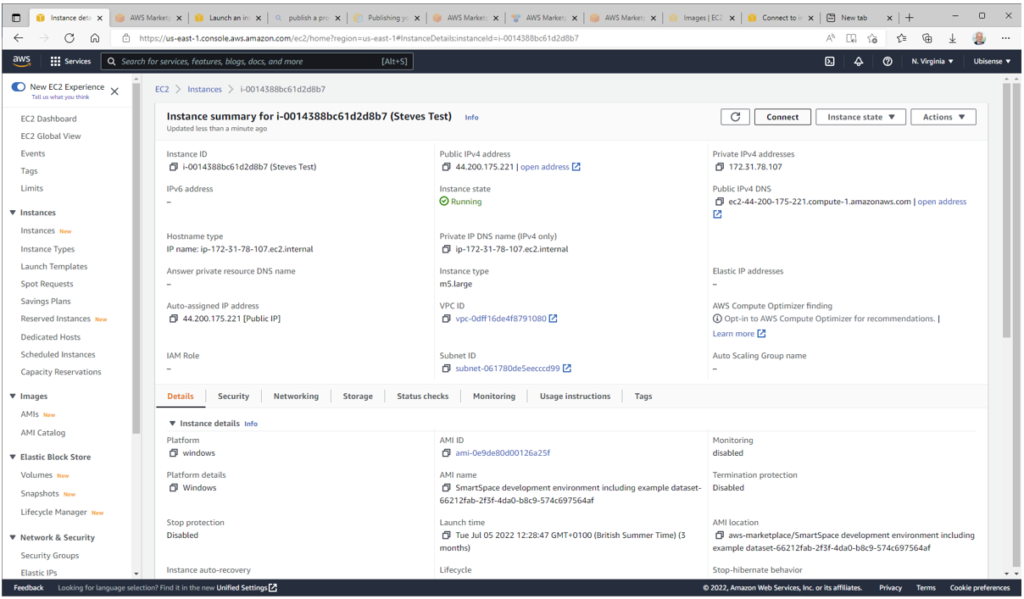Collapse the Images sidebar section
This screenshot has width=1024, height=599.
(x=12, y=397)
